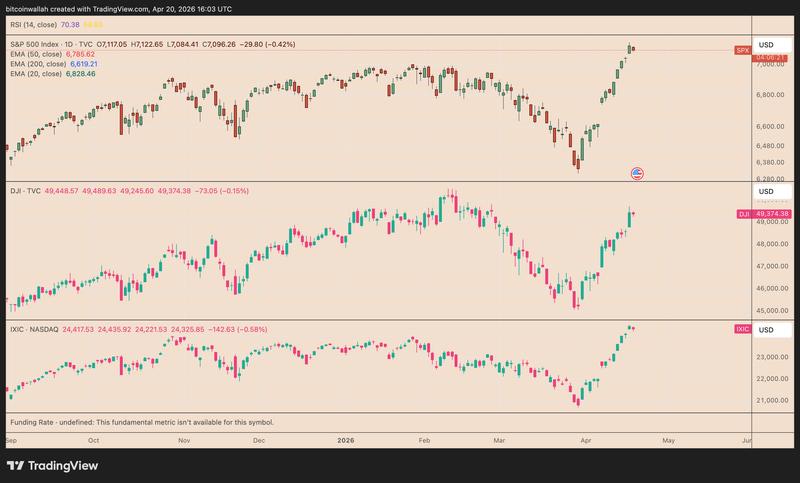Click the bitcoinwallah created with TradingView.com caption
This screenshot has height=483, width=800.
(x=121, y=9)
